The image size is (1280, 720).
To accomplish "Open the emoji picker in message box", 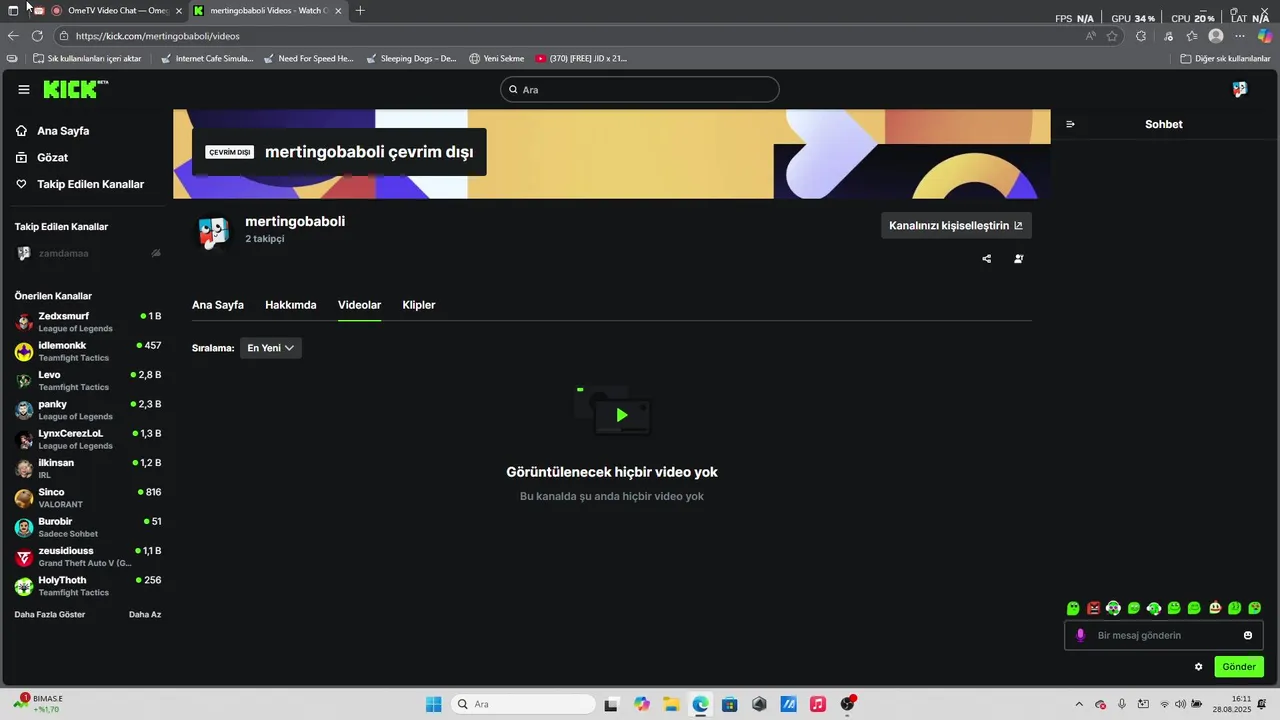I will [1248, 635].
